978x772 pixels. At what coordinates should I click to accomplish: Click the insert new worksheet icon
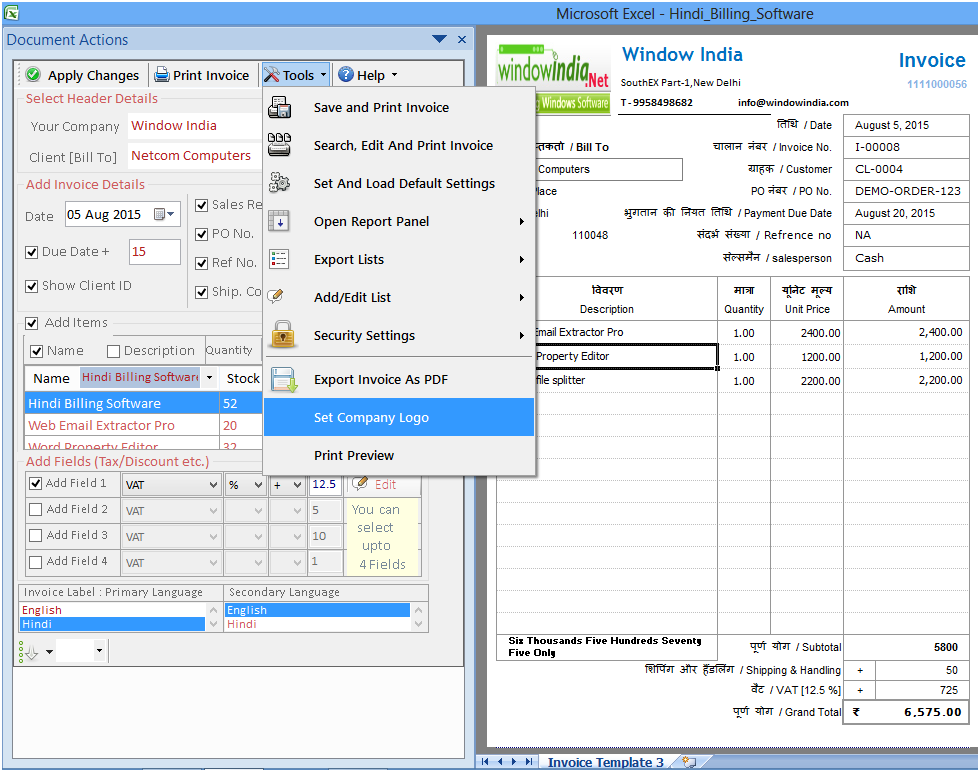[x=689, y=761]
